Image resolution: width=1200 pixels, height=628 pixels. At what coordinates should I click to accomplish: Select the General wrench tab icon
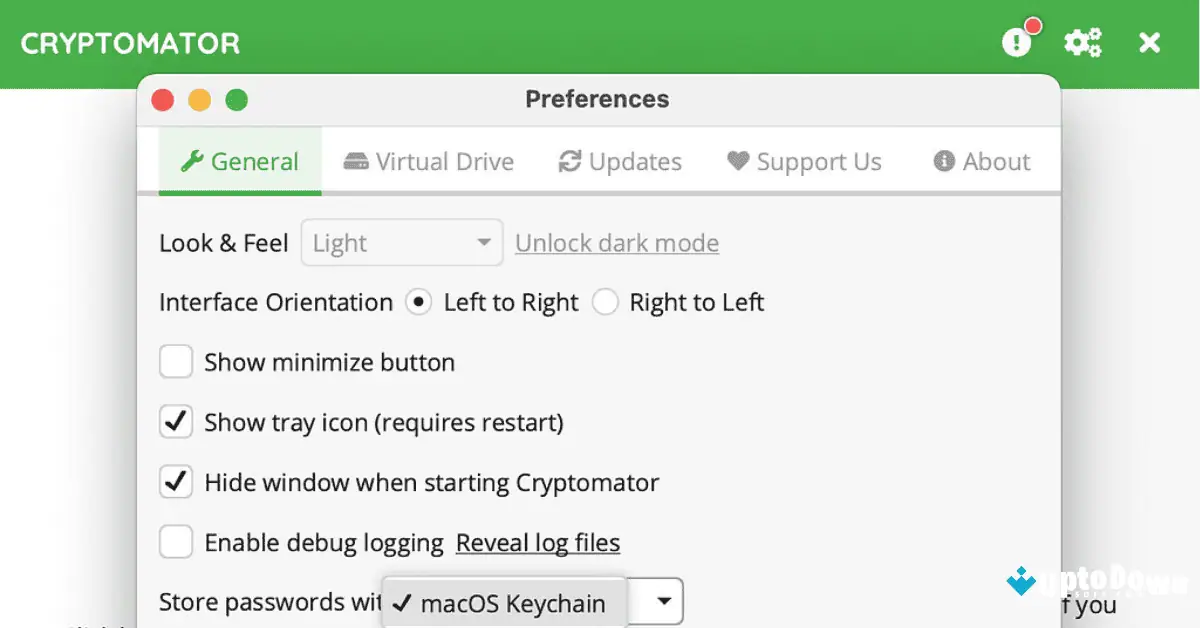[x=194, y=161]
